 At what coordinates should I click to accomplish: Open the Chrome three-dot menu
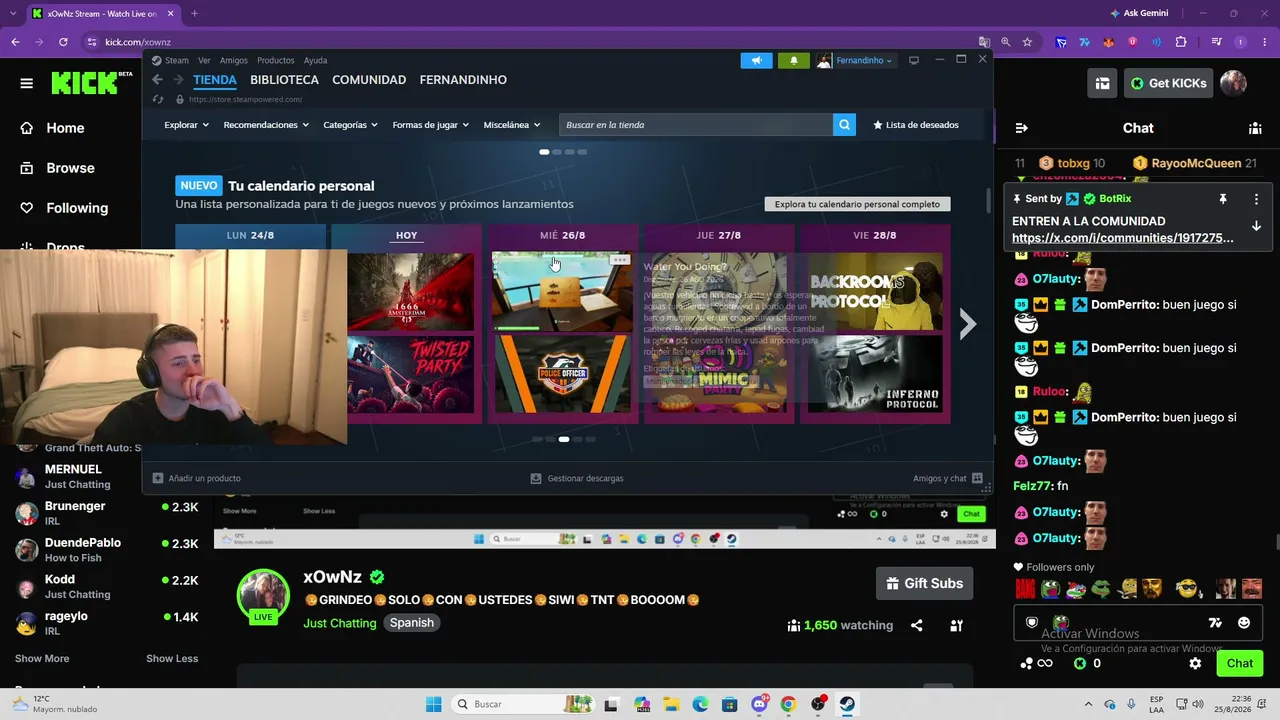[x=1265, y=42]
